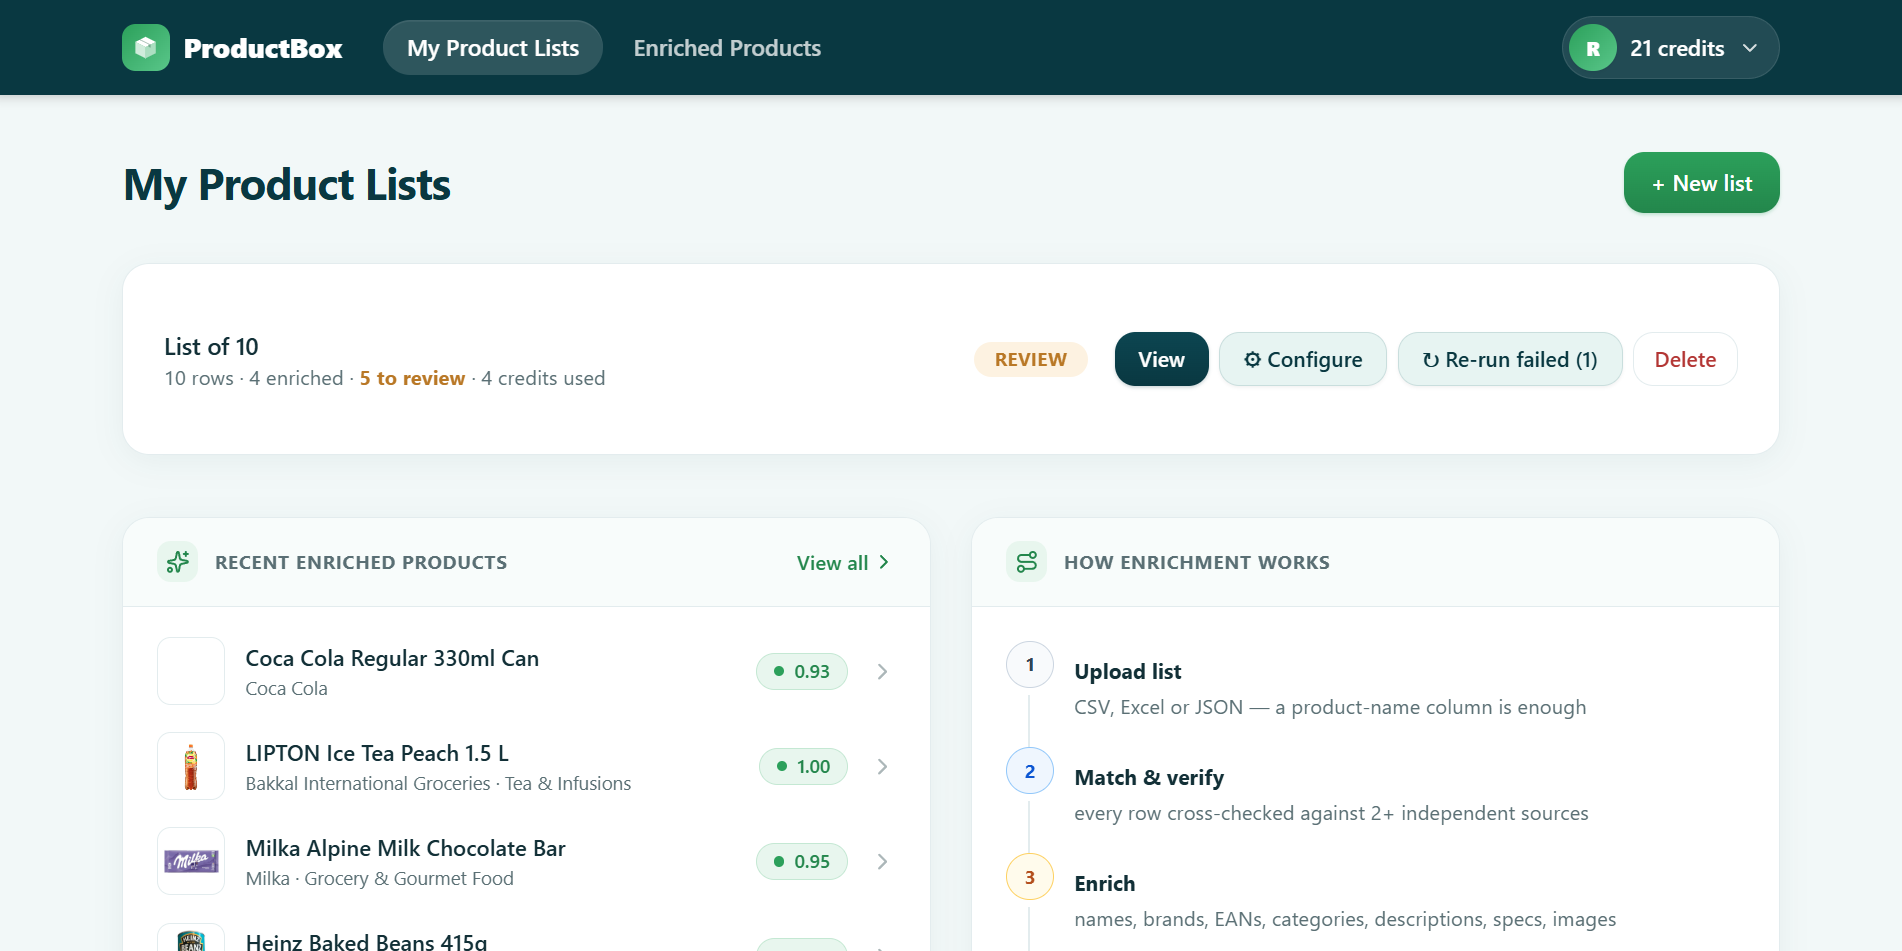Click the My Product Lists page heading
Image resolution: width=1902 pixels, height=951 pixels.
(x=287, y=185)
